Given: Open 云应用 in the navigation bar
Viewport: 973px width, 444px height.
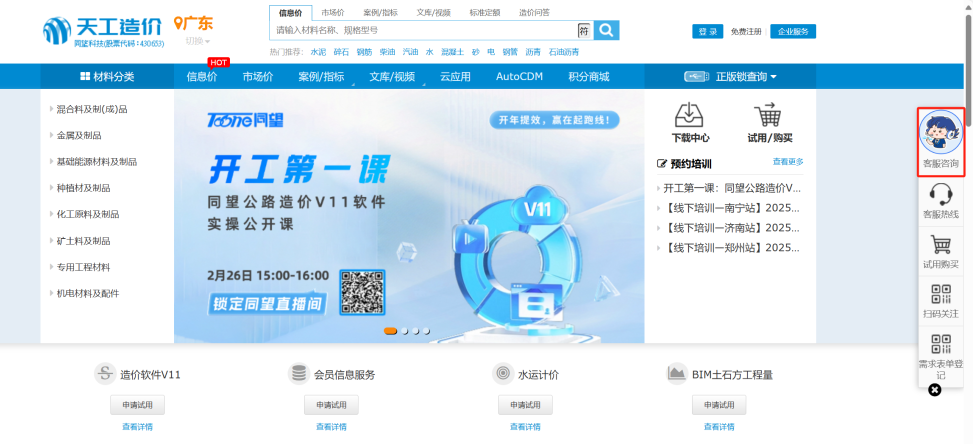Looking at the screenshot, I should [455, 77].
